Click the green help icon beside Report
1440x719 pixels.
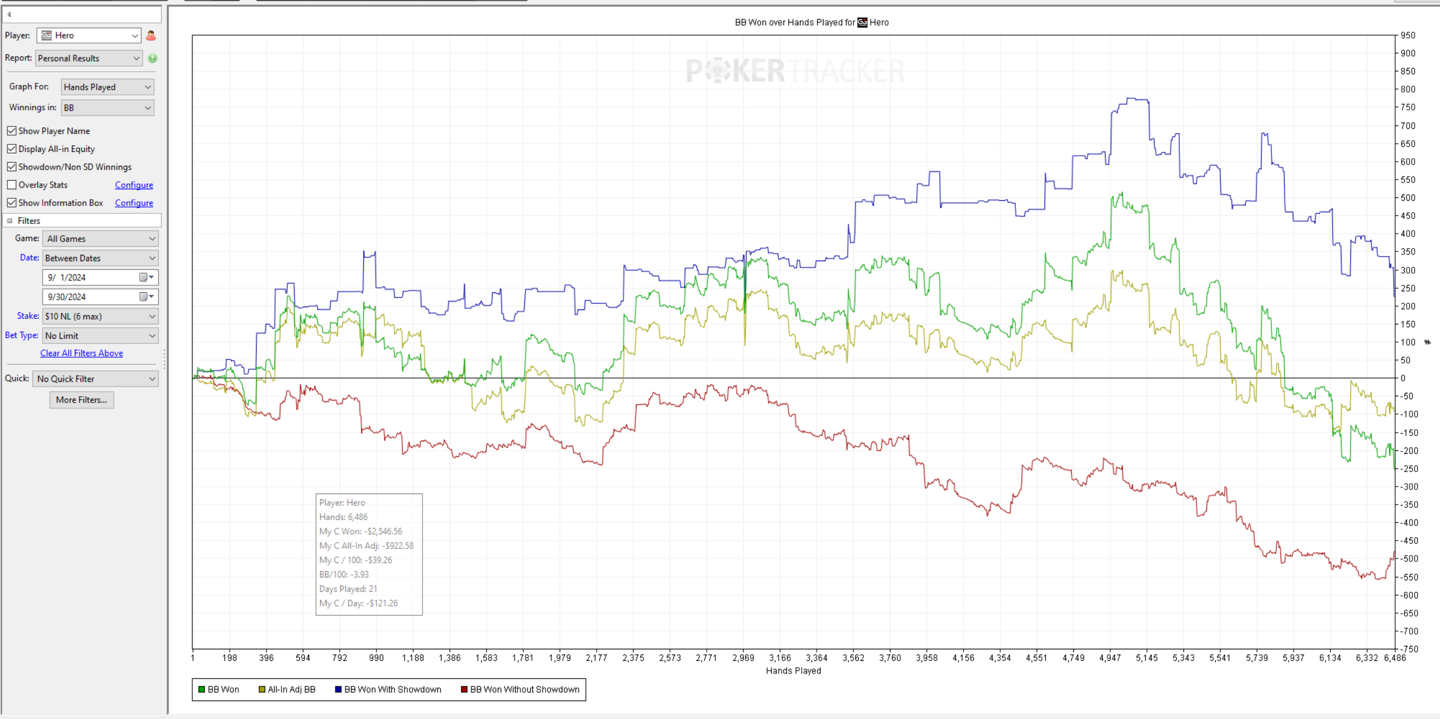(152, 59)
